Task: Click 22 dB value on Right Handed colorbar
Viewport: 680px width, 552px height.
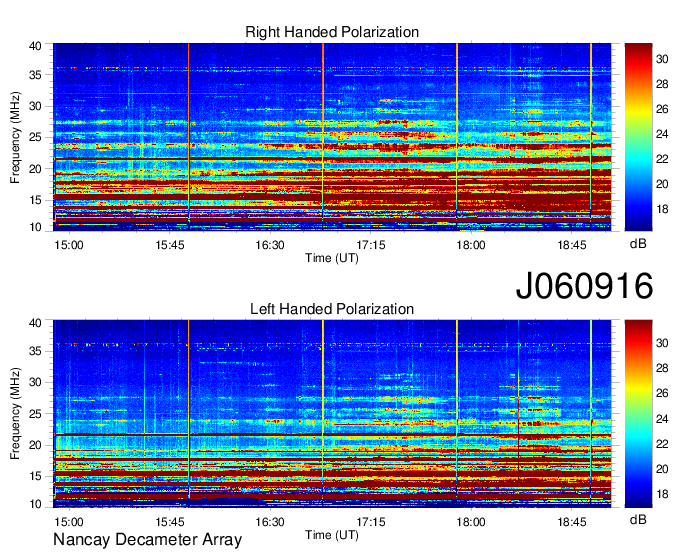Action: coord(662,159)
